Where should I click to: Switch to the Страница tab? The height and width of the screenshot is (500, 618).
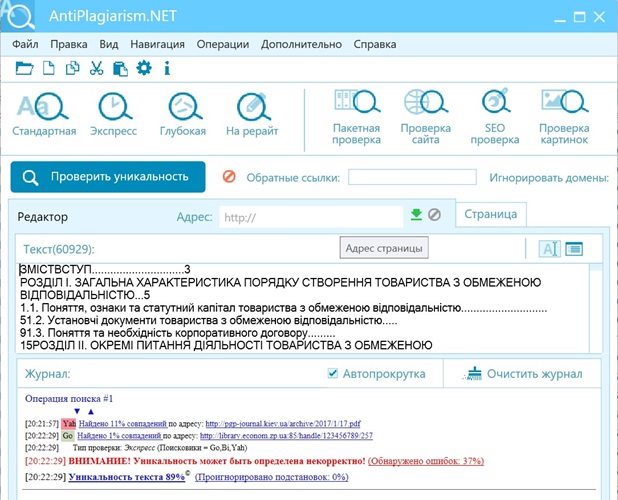pos(491,214)
